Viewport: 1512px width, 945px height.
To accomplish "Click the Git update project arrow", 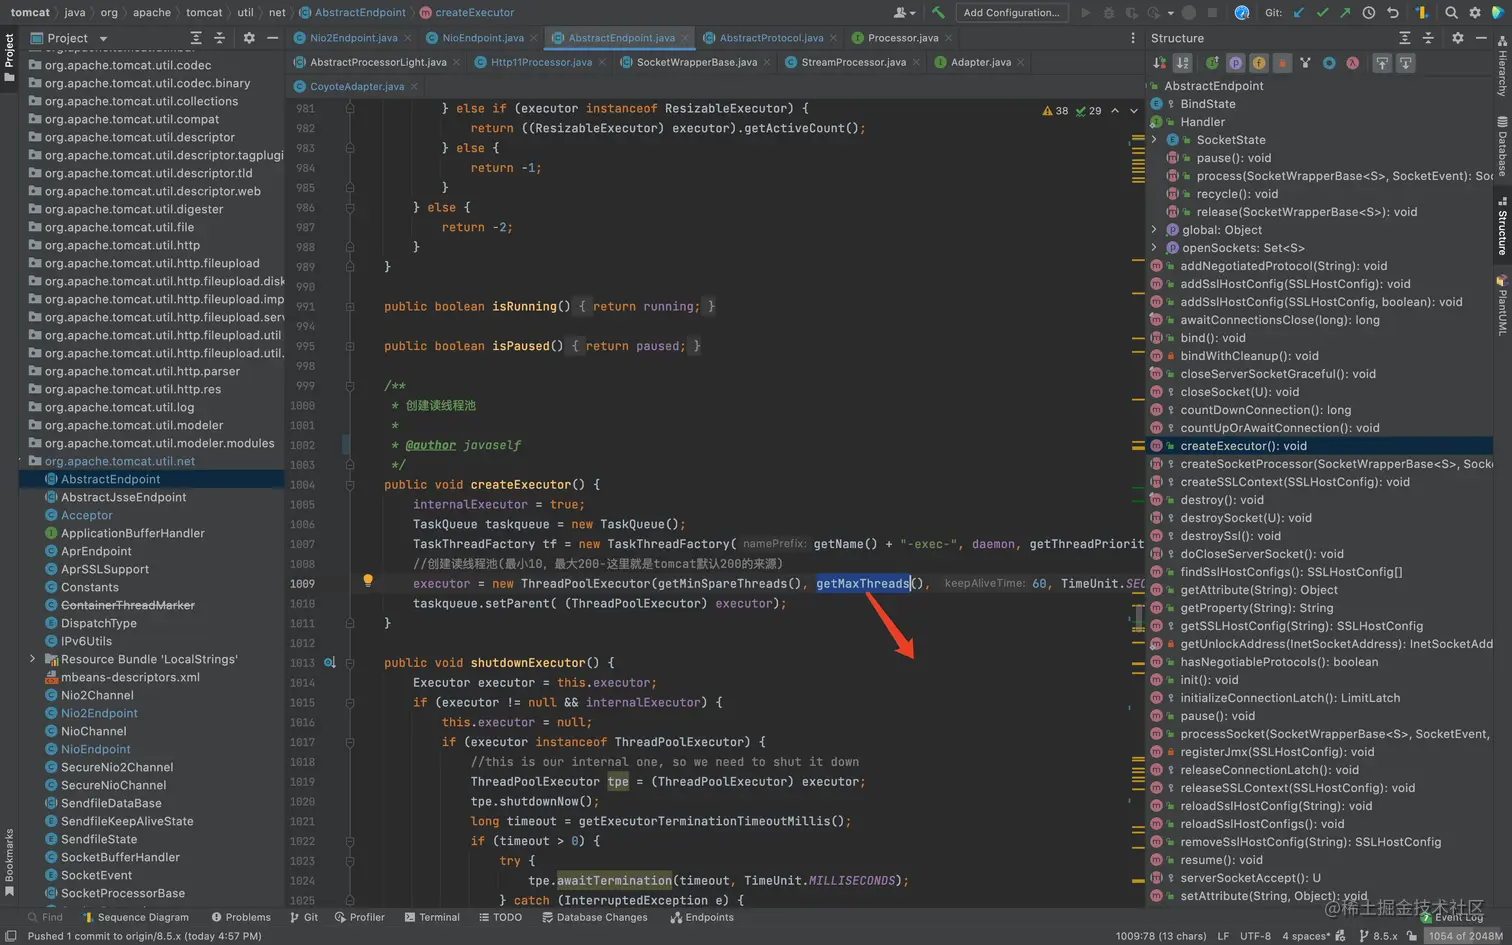I will (1299, 13).
